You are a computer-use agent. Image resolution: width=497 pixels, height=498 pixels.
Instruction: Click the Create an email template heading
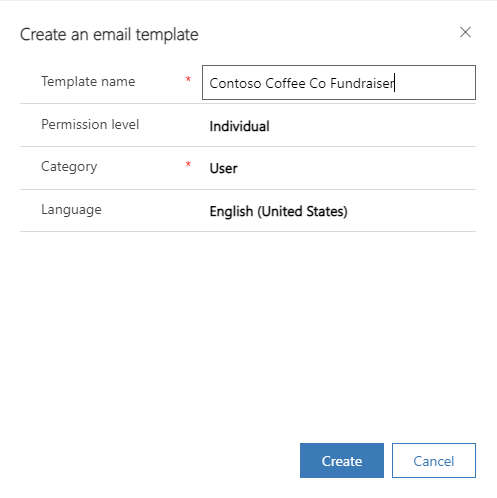pyautogui.click(x=109, y=35)
